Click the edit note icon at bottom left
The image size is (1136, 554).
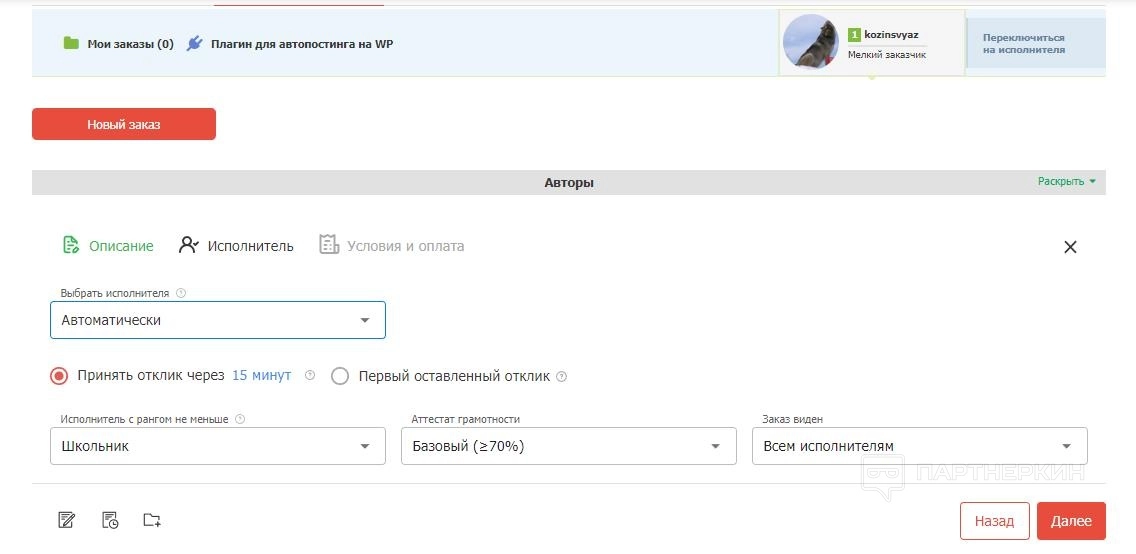(67, 520)
